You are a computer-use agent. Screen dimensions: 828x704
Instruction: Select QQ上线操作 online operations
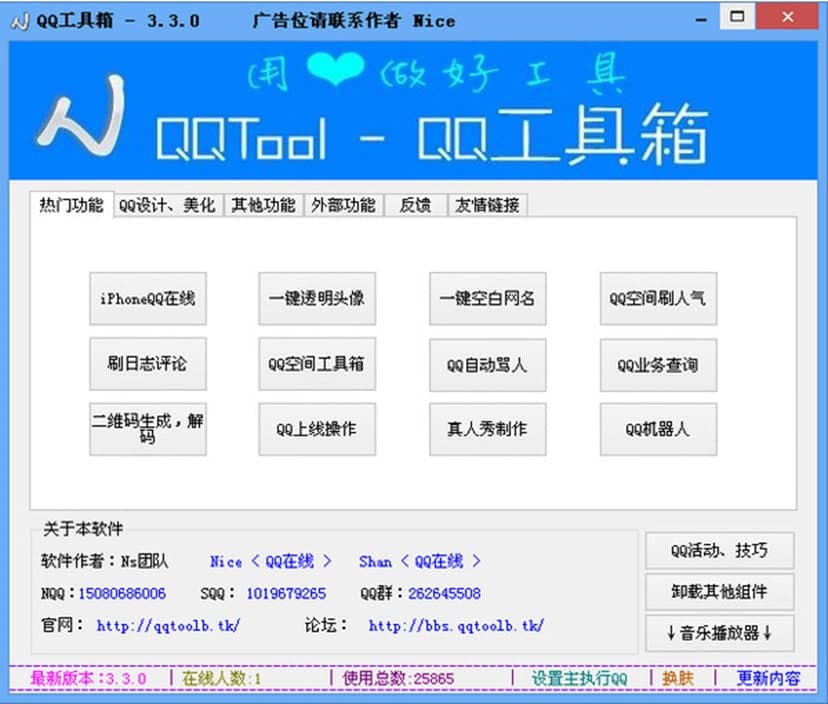(317, 428)
